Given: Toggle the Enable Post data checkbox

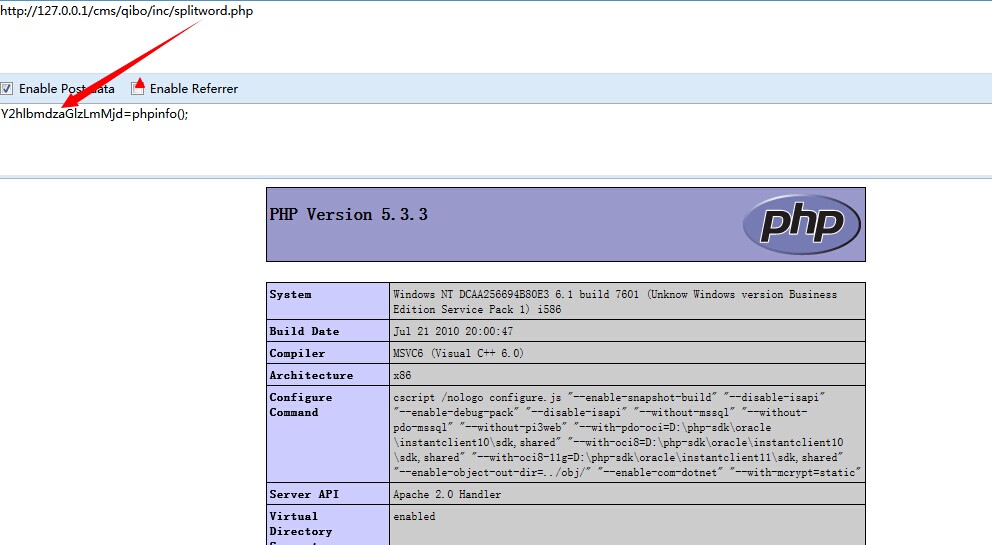Looking at the screenshot, I should 6,89.
